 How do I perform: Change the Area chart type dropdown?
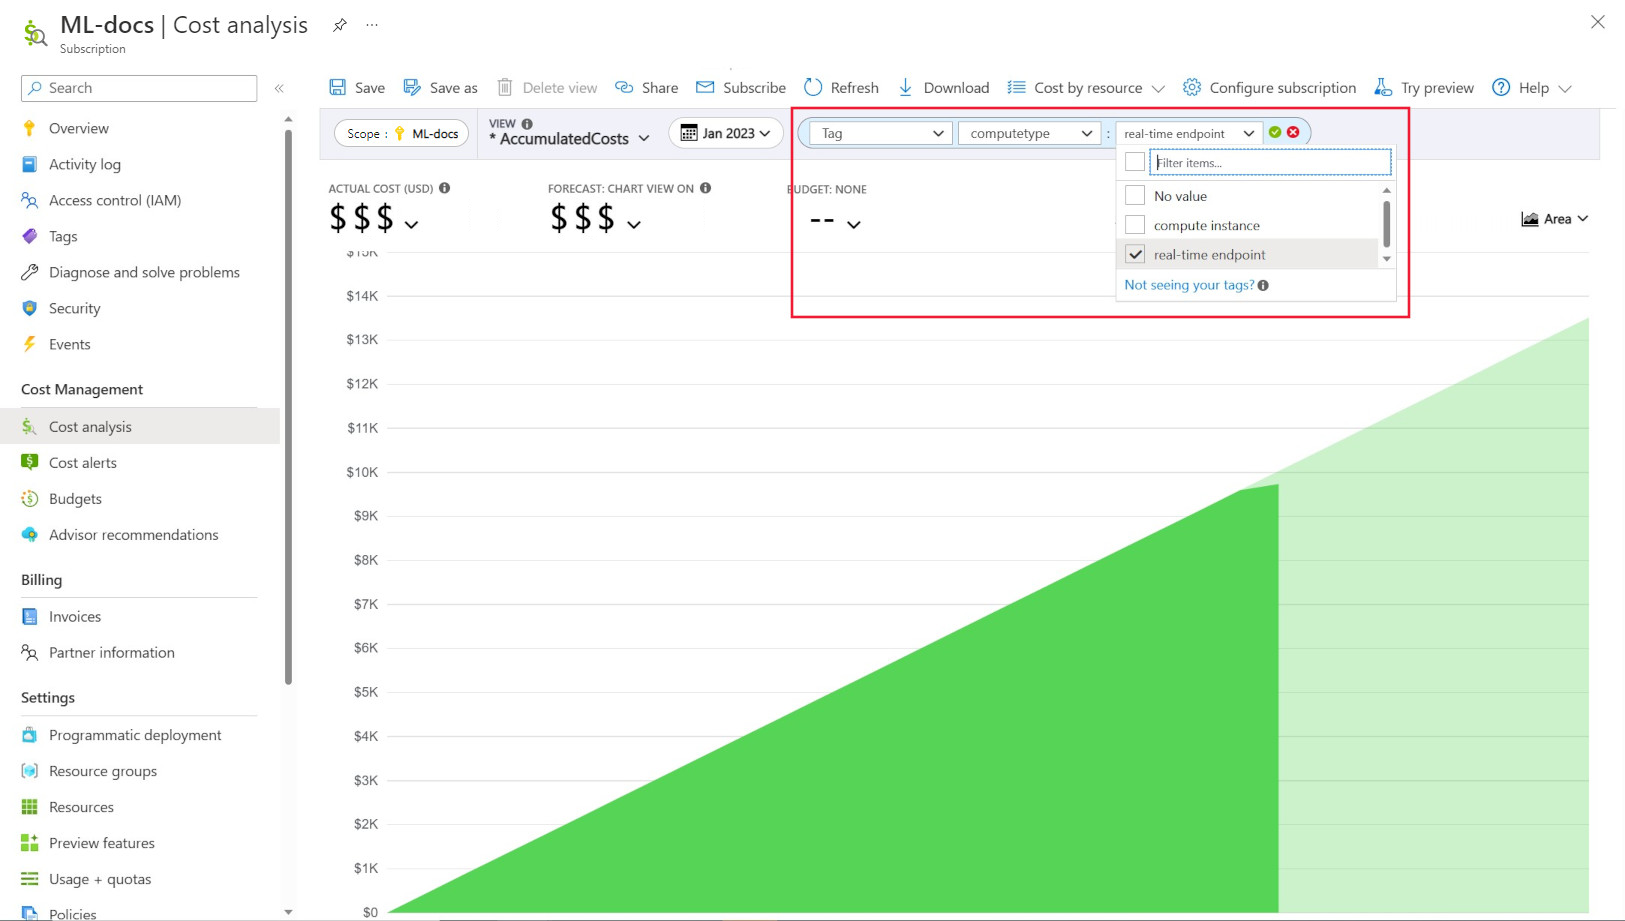click(1555, 219)
